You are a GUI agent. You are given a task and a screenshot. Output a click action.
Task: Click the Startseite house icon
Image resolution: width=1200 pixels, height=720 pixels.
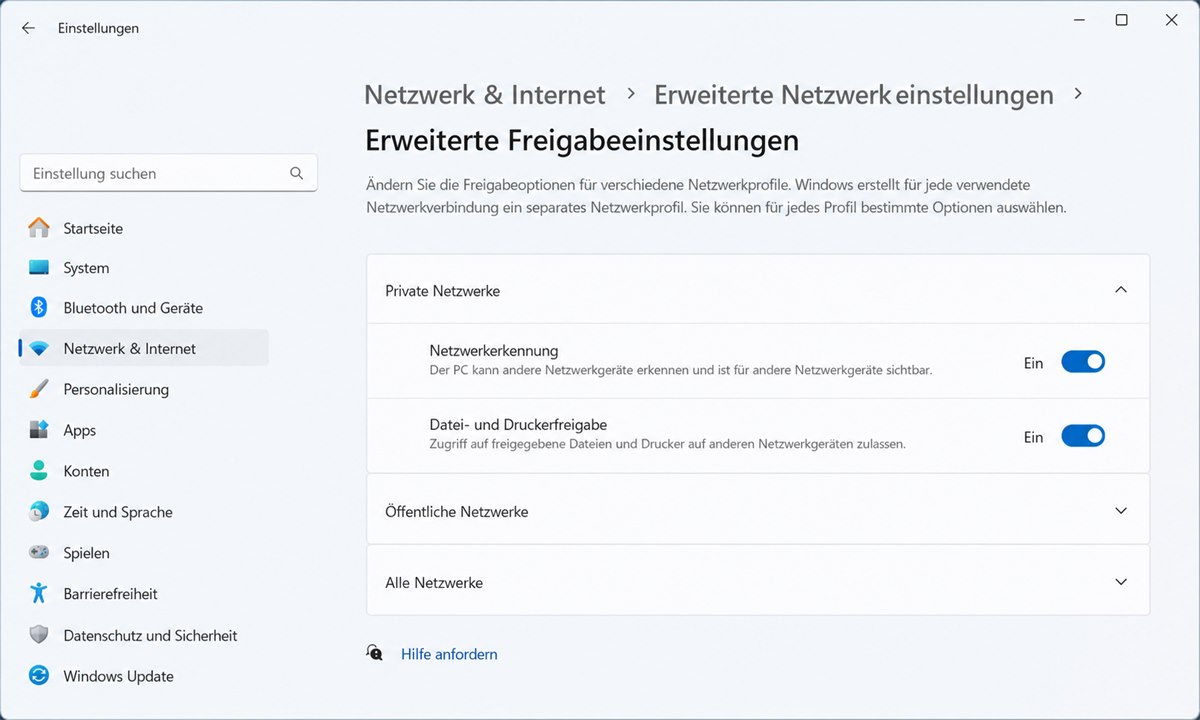click(x=39, y=228)
